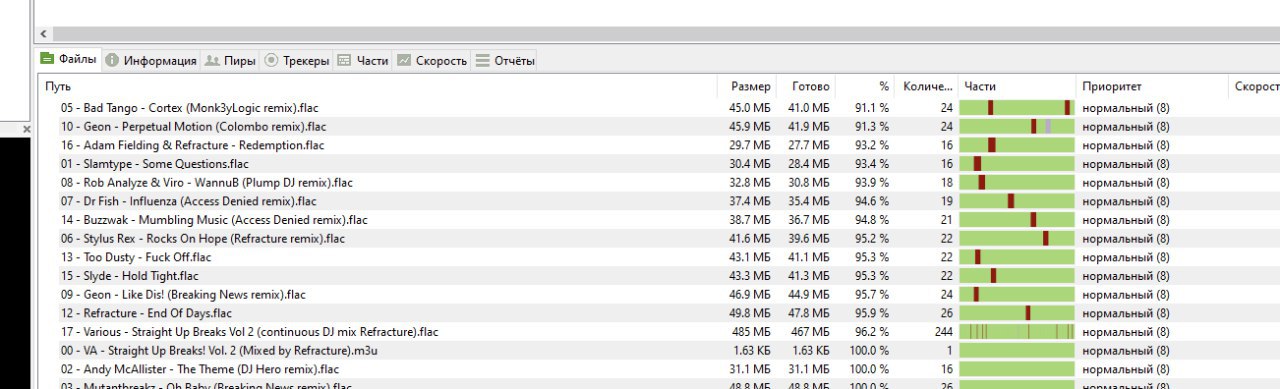Click the info icon on Информация tab
Image resolution: width=1280 pixels, height=389 pixels.
[x=112, y=61]
